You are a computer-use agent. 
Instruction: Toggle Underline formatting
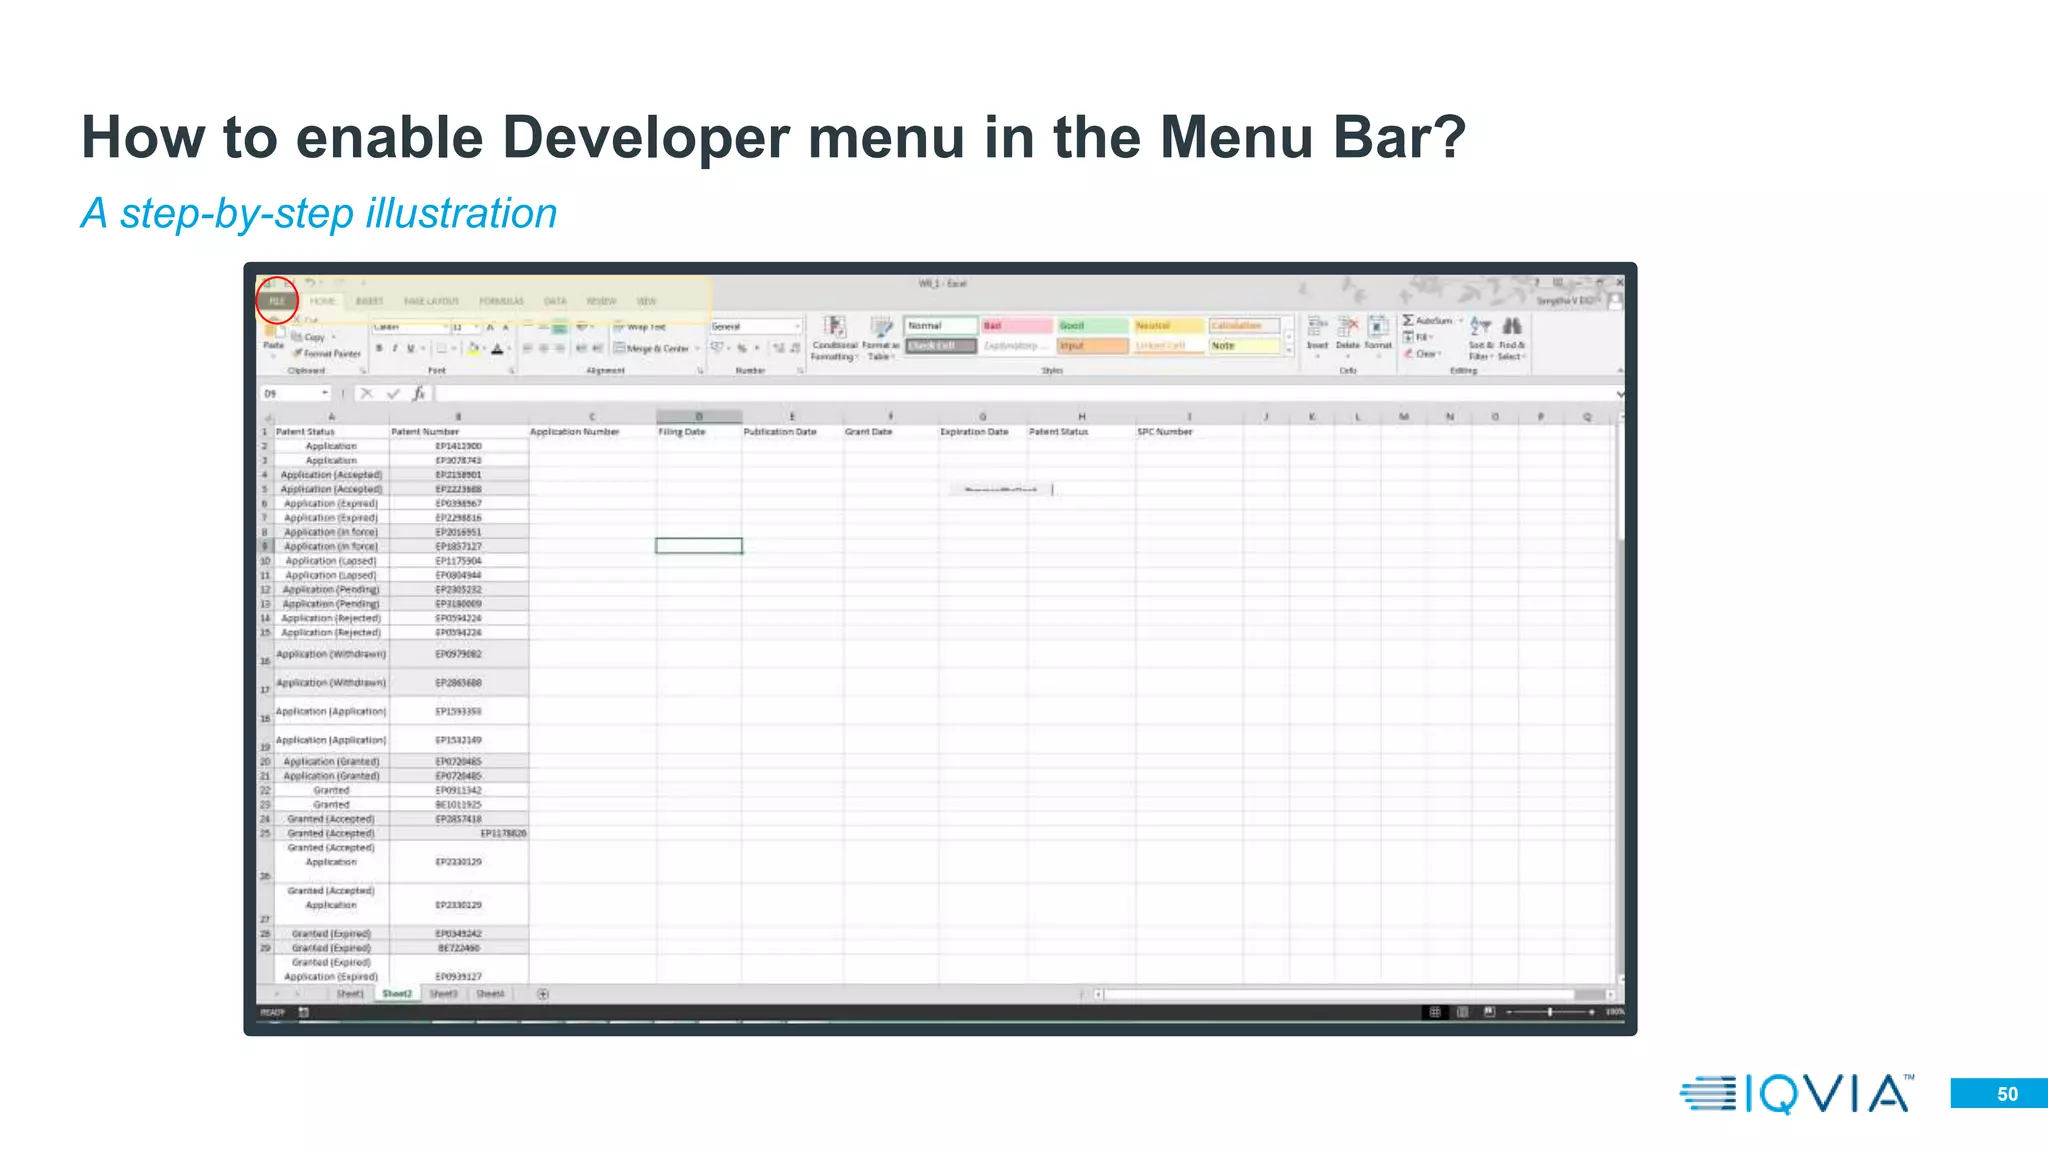[410, 349]
